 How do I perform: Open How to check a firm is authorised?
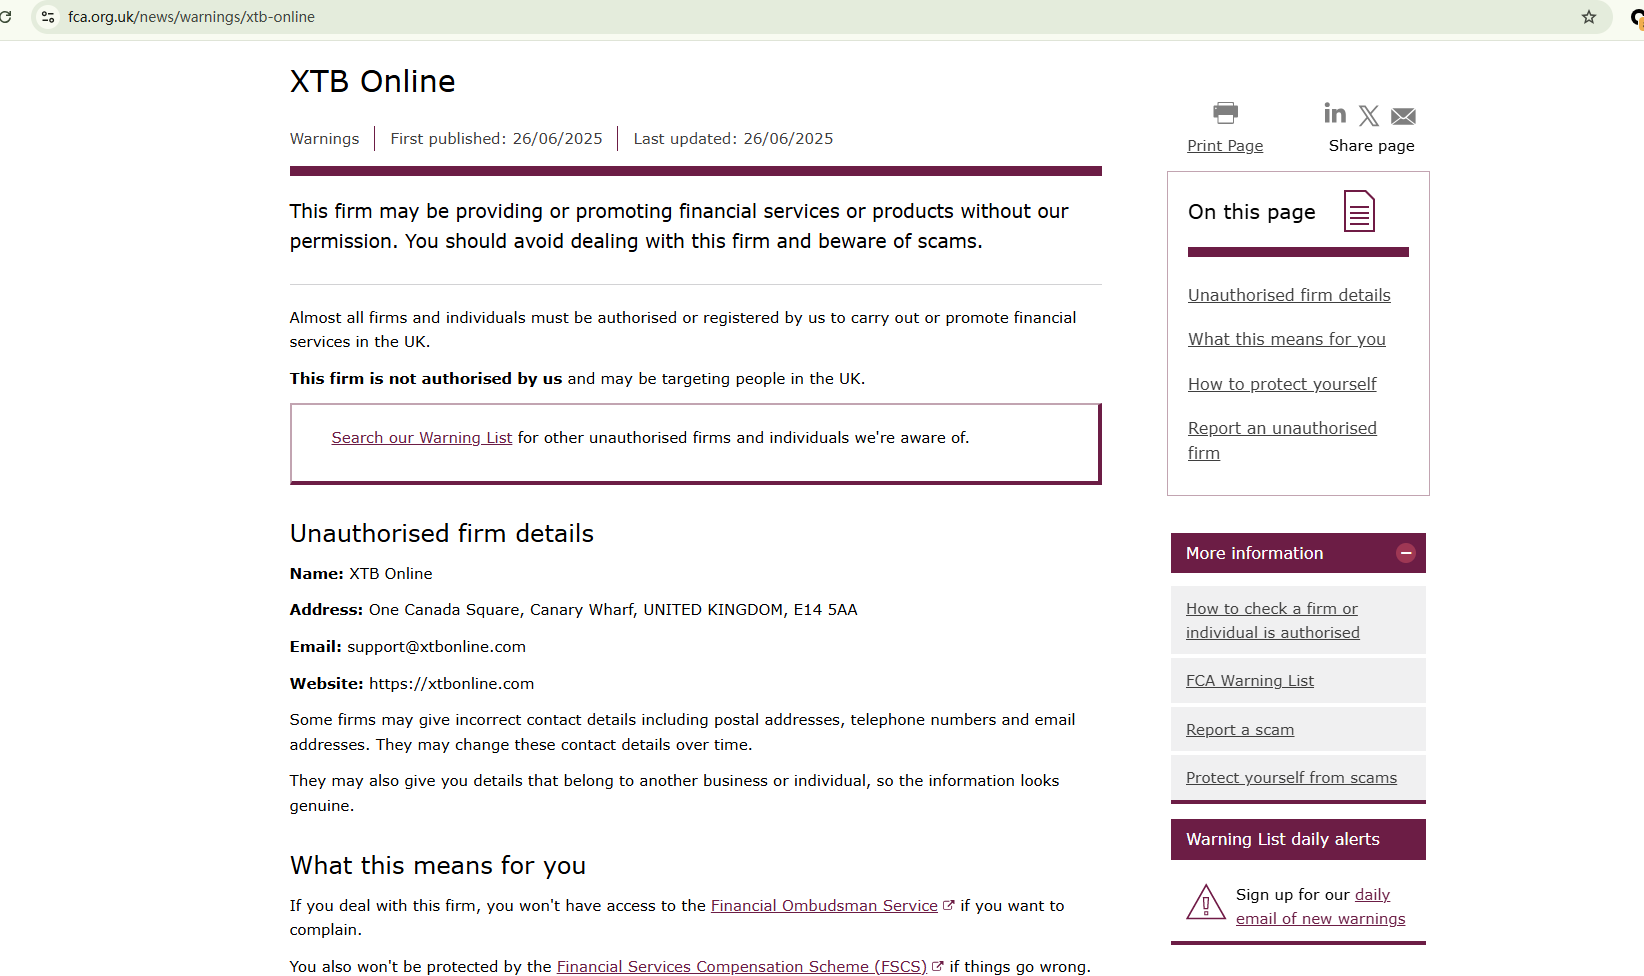pos(1272,620)
